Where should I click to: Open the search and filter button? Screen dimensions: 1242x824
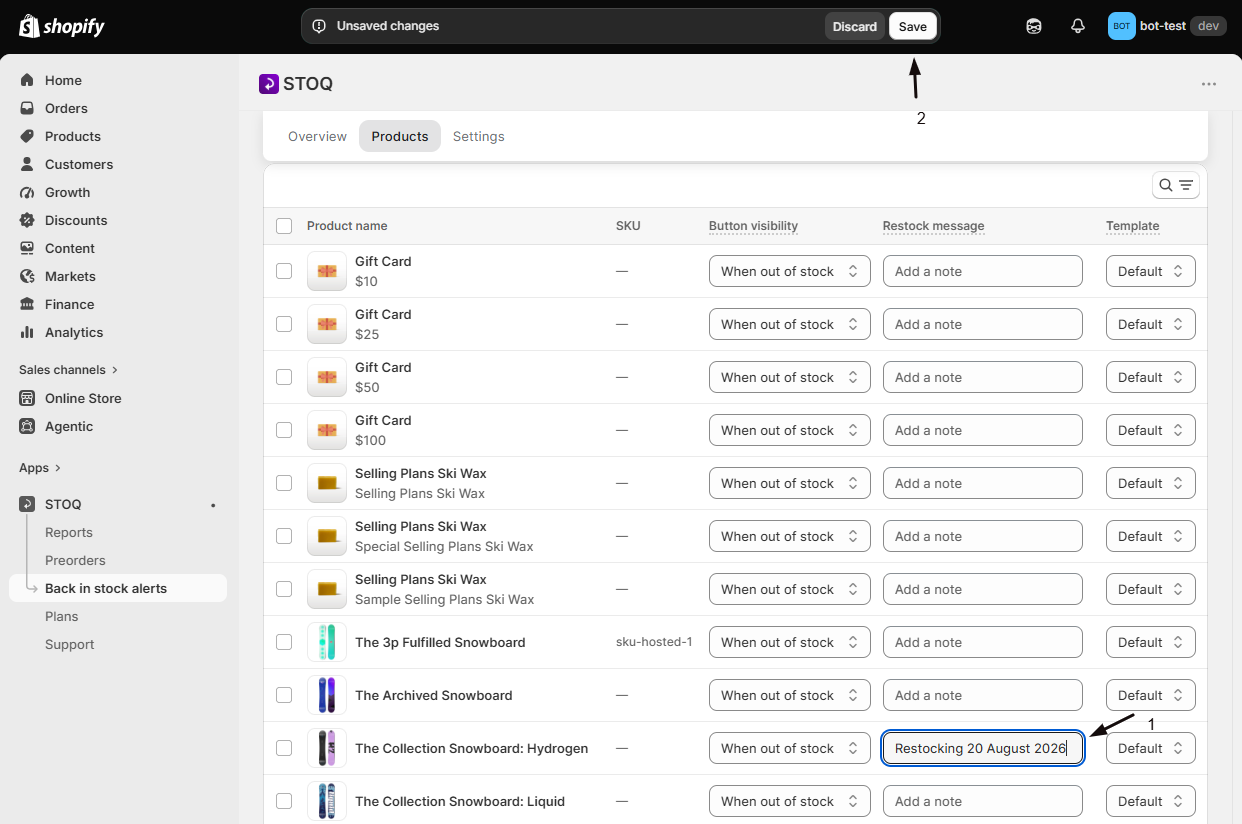tap(1176, 185)
